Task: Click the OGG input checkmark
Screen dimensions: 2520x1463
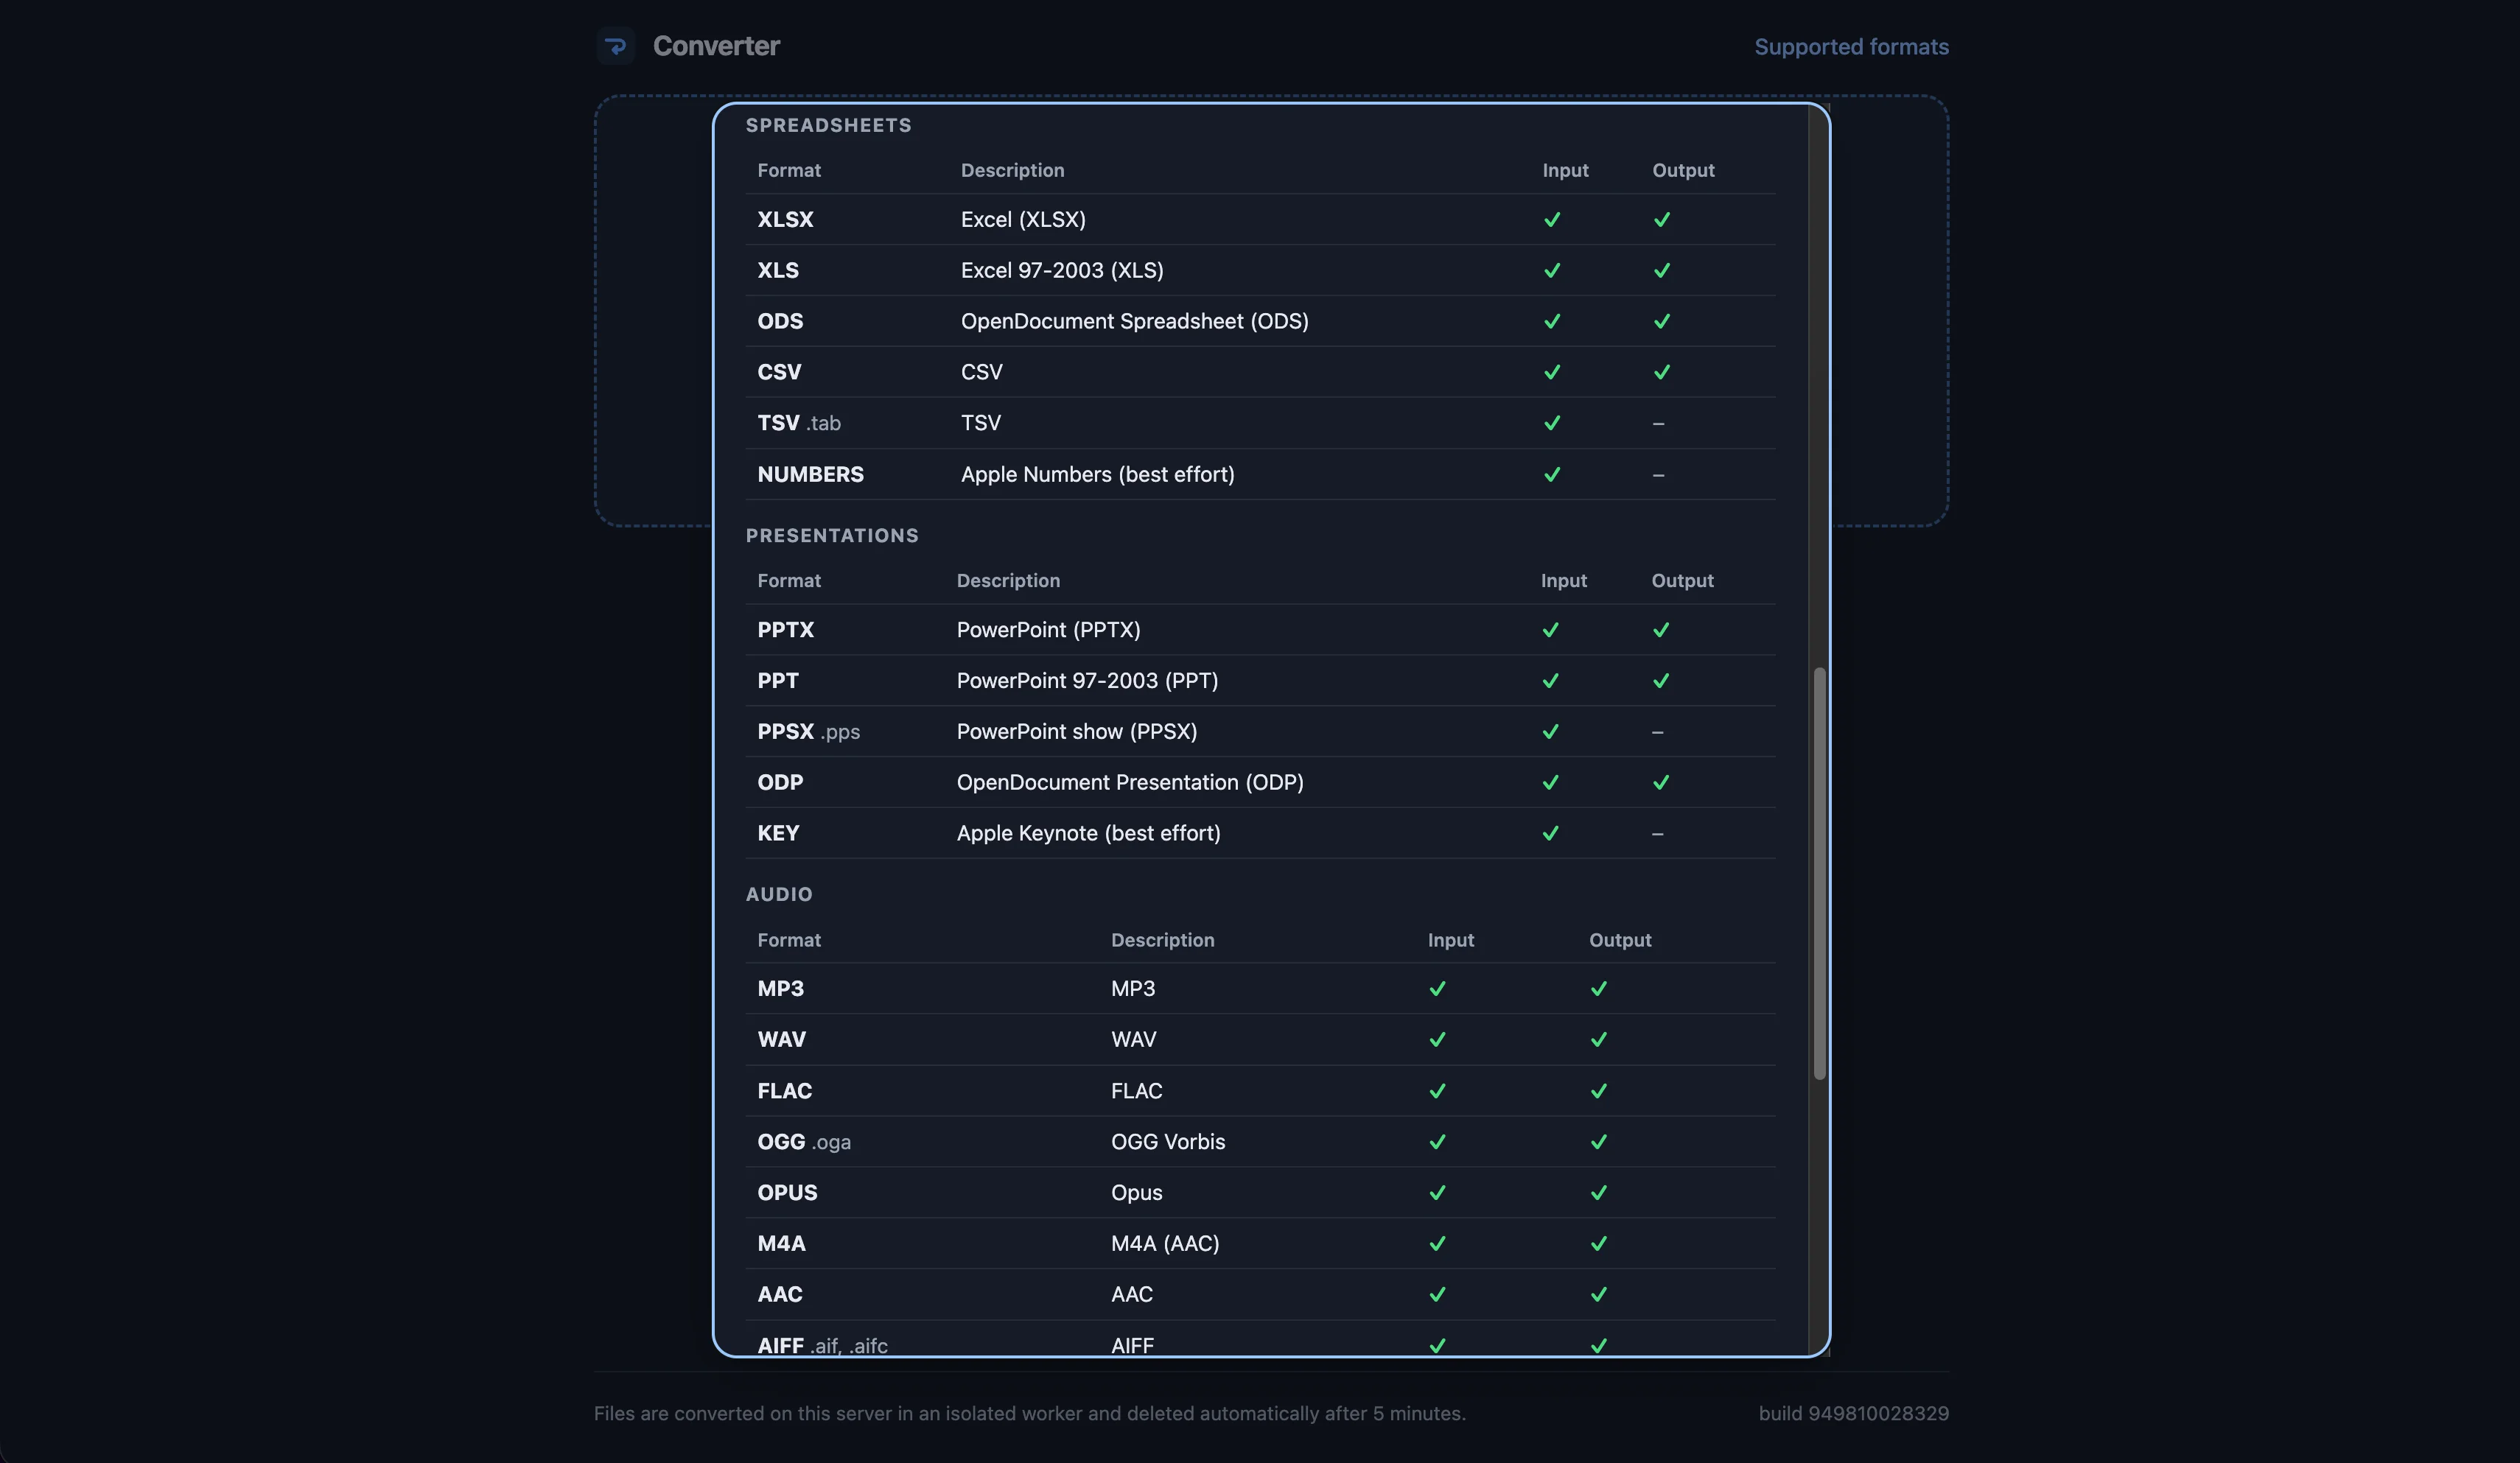Action: tap(1437, 1142)
